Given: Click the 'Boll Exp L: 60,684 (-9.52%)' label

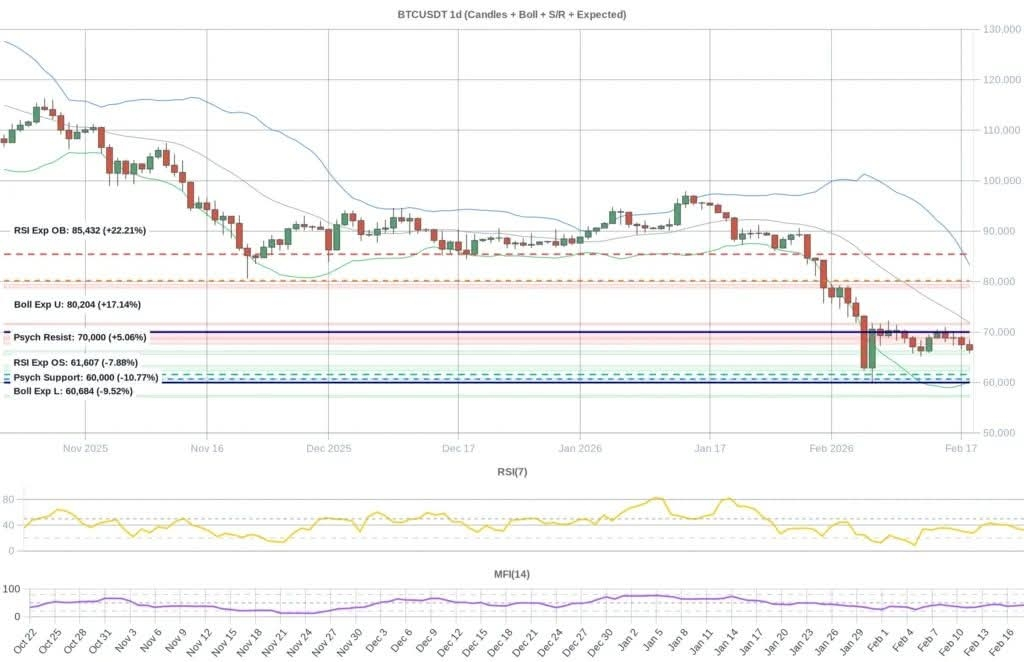Looking at the screenshot, I should pyautogui.click(x=73, y=391).
